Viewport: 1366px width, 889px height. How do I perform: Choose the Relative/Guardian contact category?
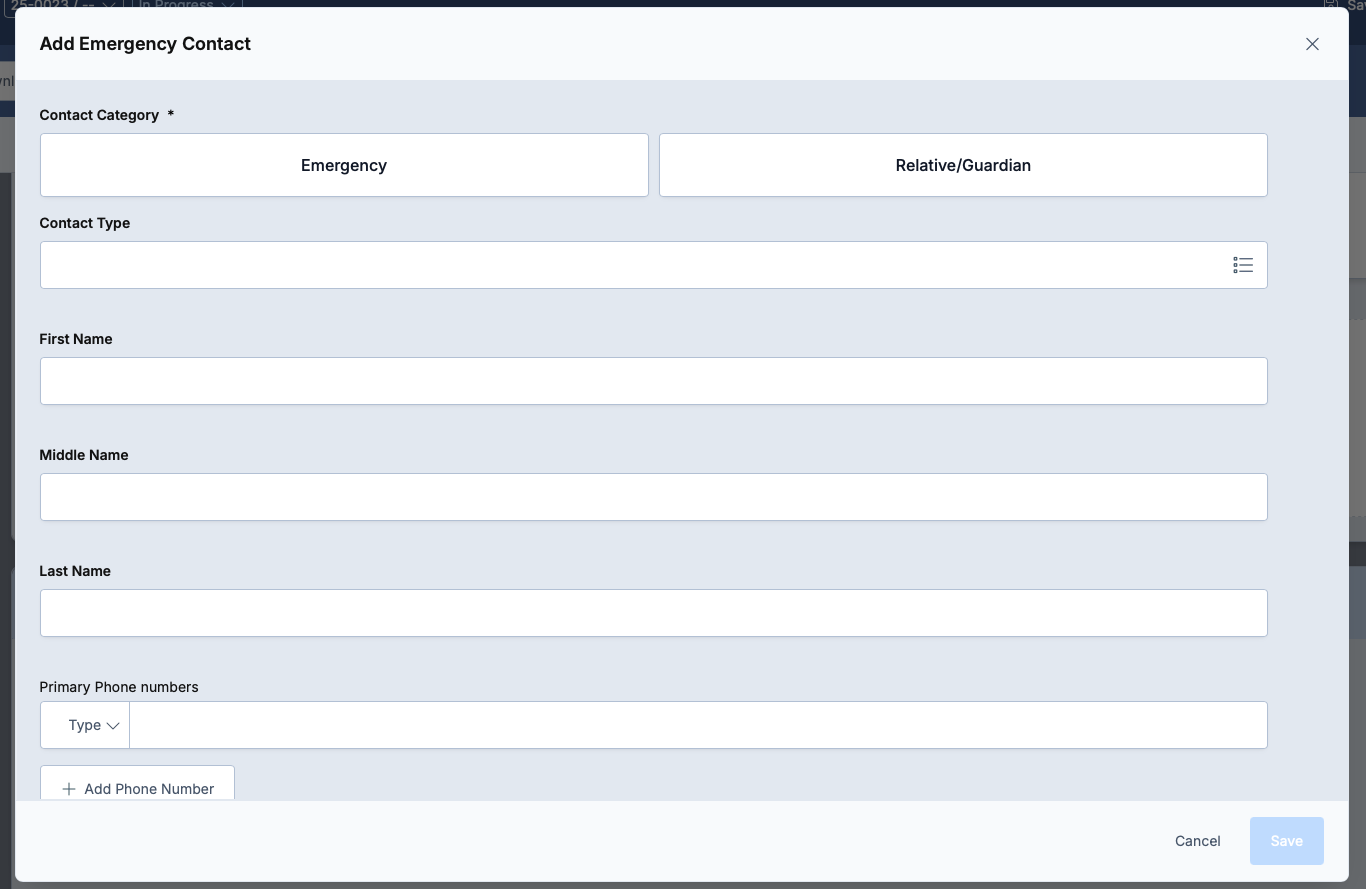(962, 165)
